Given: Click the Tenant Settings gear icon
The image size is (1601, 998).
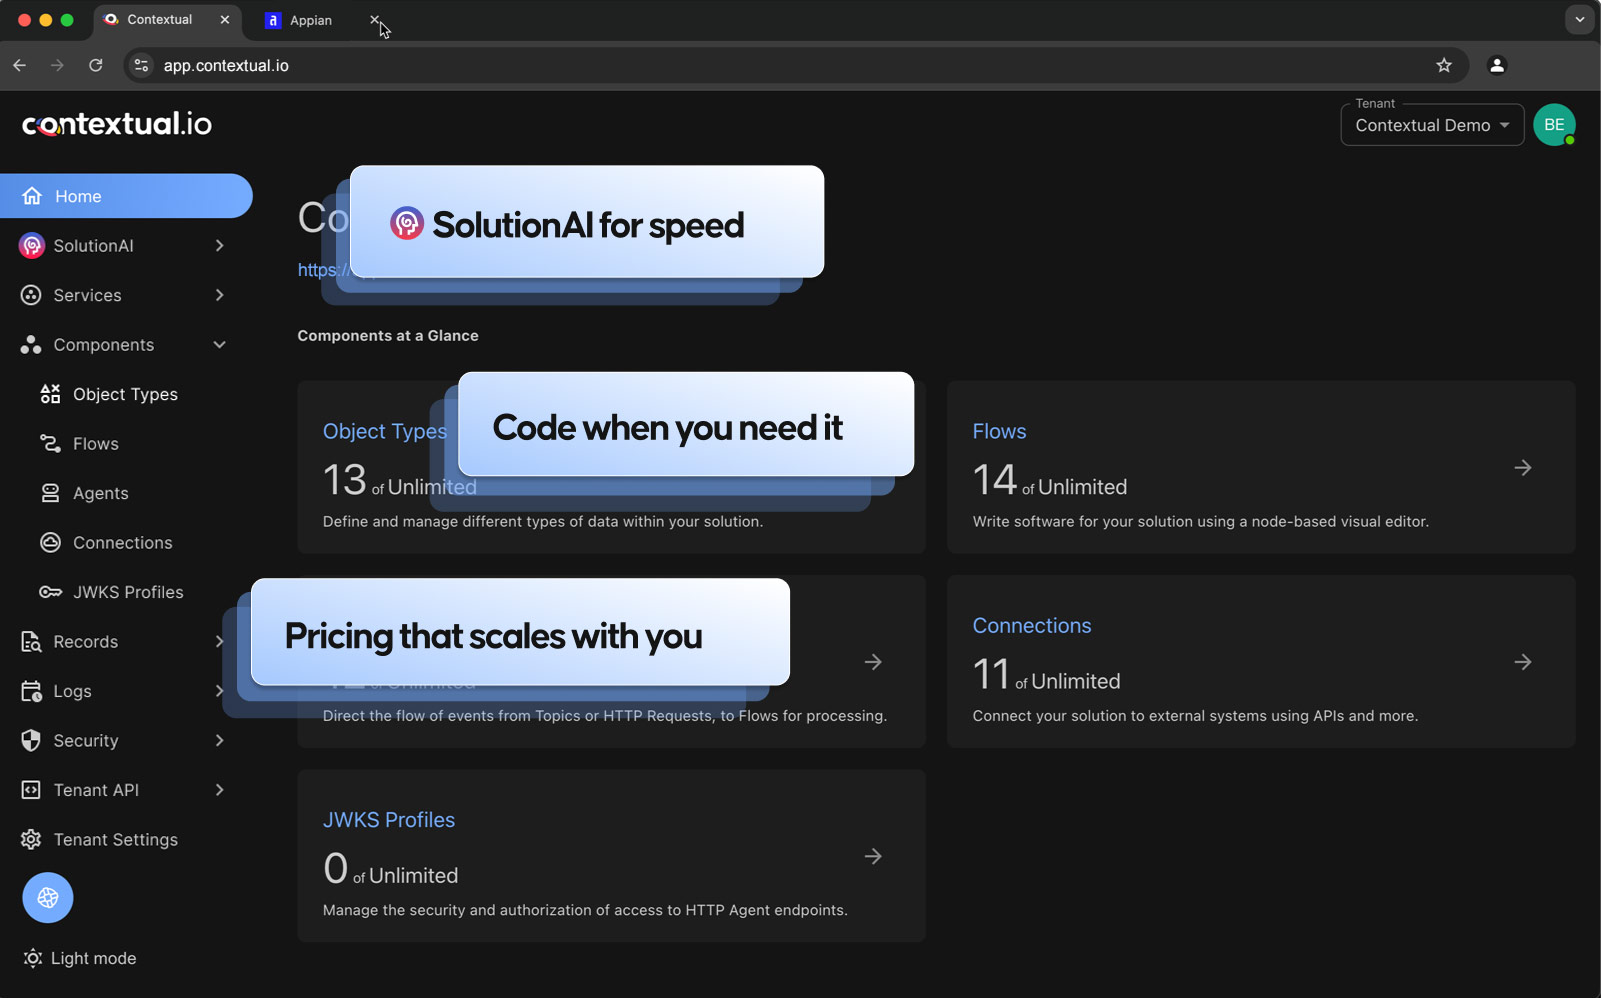Looking at the screenshot, I should (x=31, y=839).
